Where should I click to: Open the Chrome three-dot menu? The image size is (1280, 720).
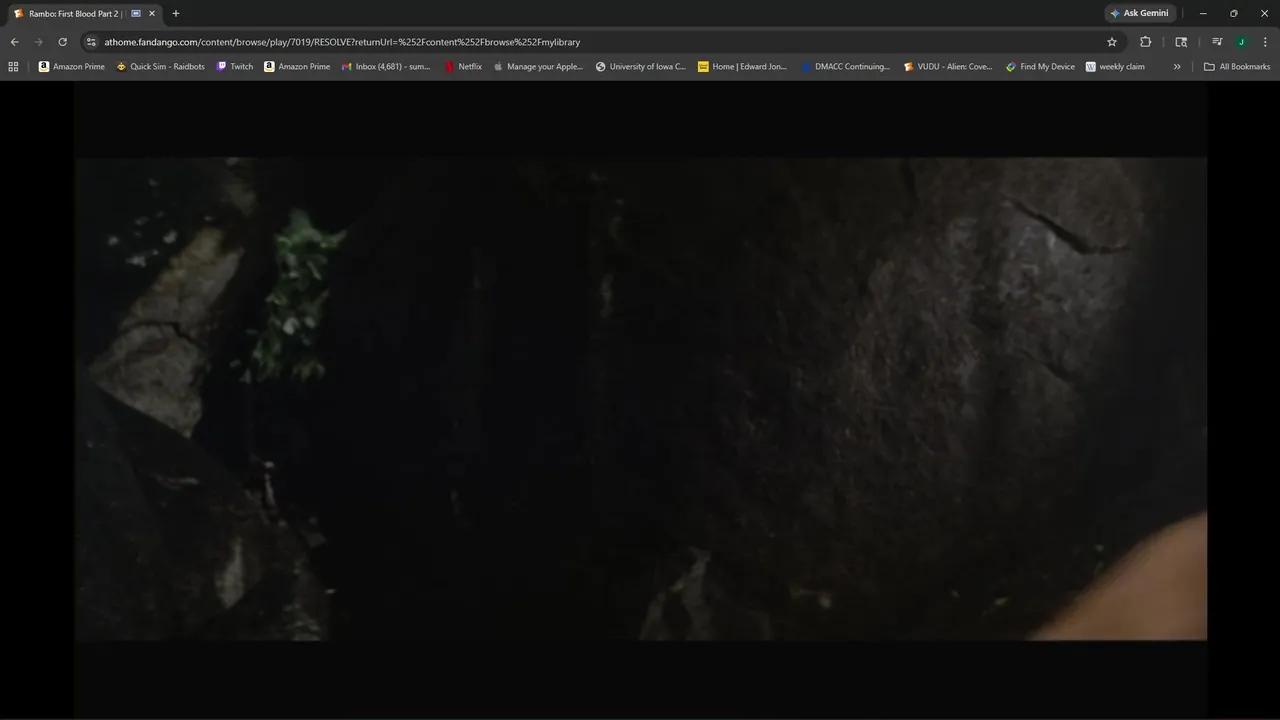[x=1265, y=42]
